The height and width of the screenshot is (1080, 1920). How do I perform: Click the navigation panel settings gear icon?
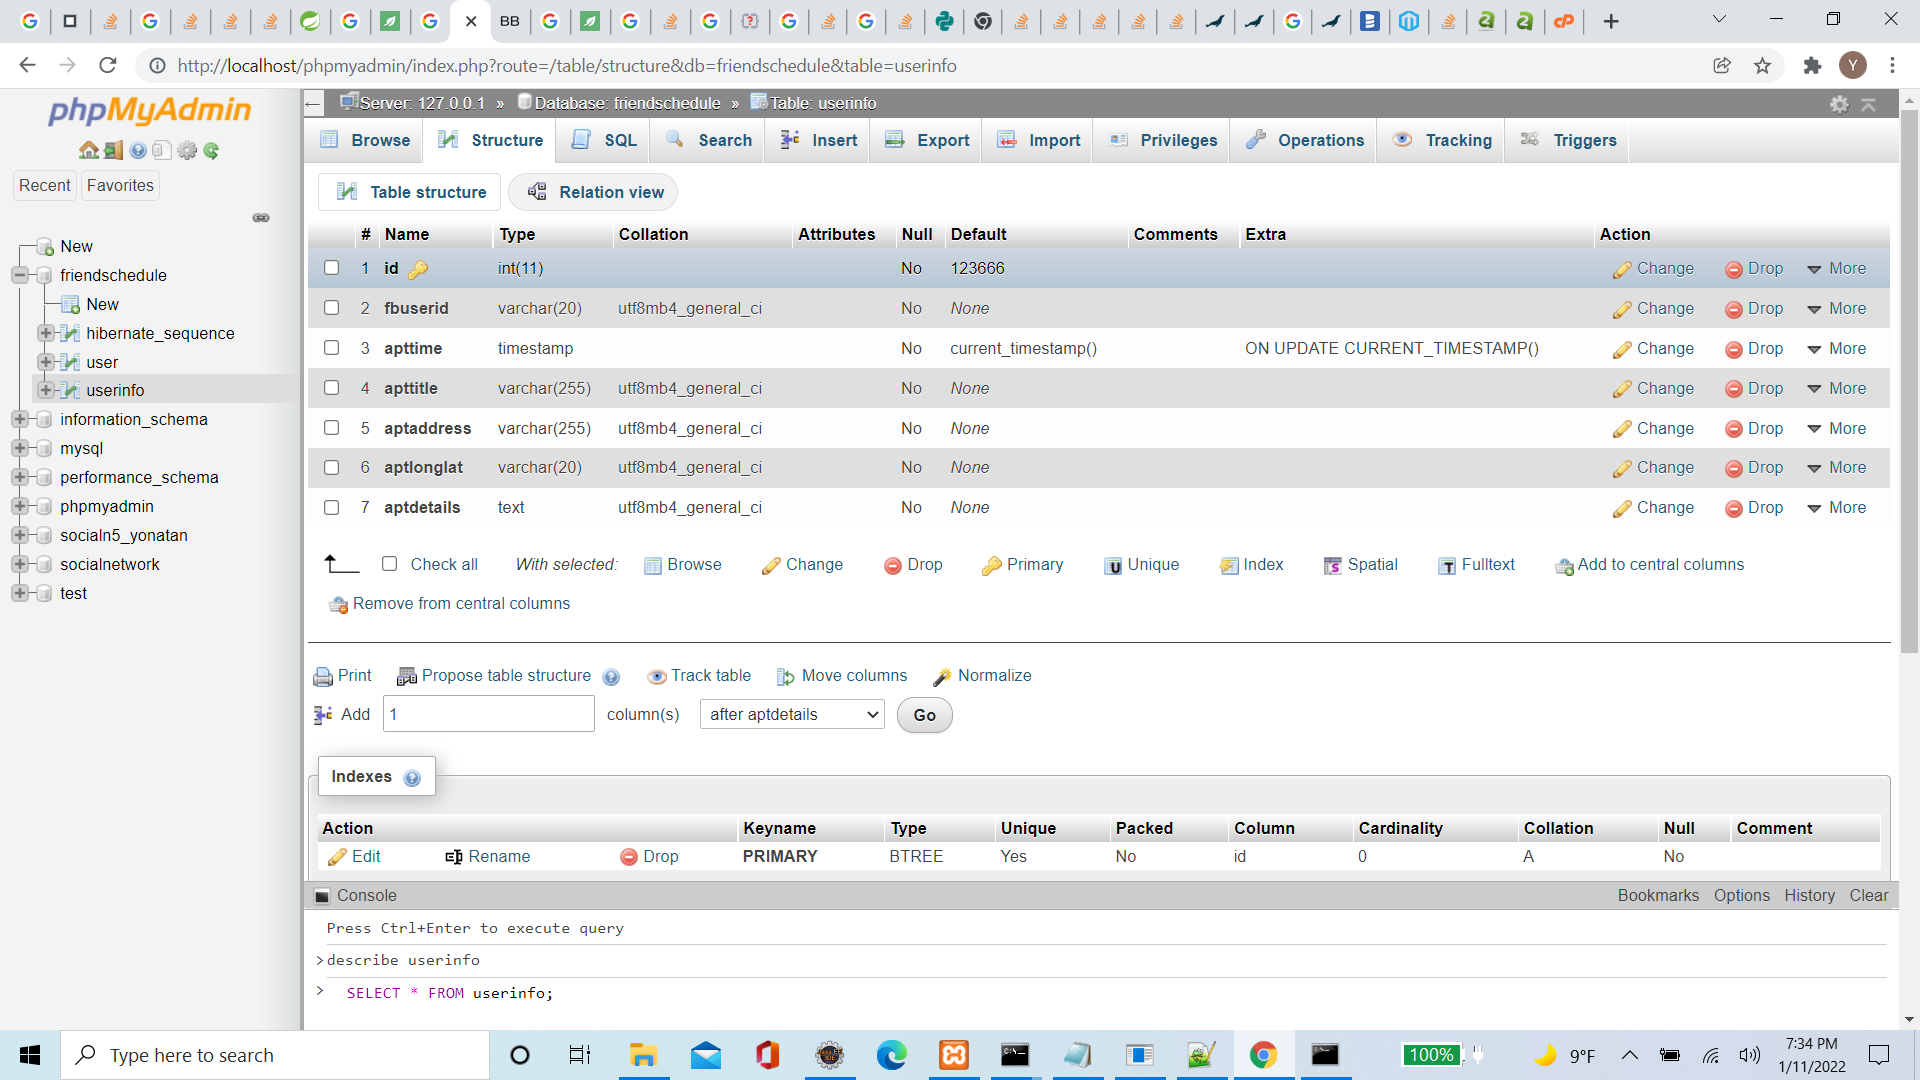(187, 151)
